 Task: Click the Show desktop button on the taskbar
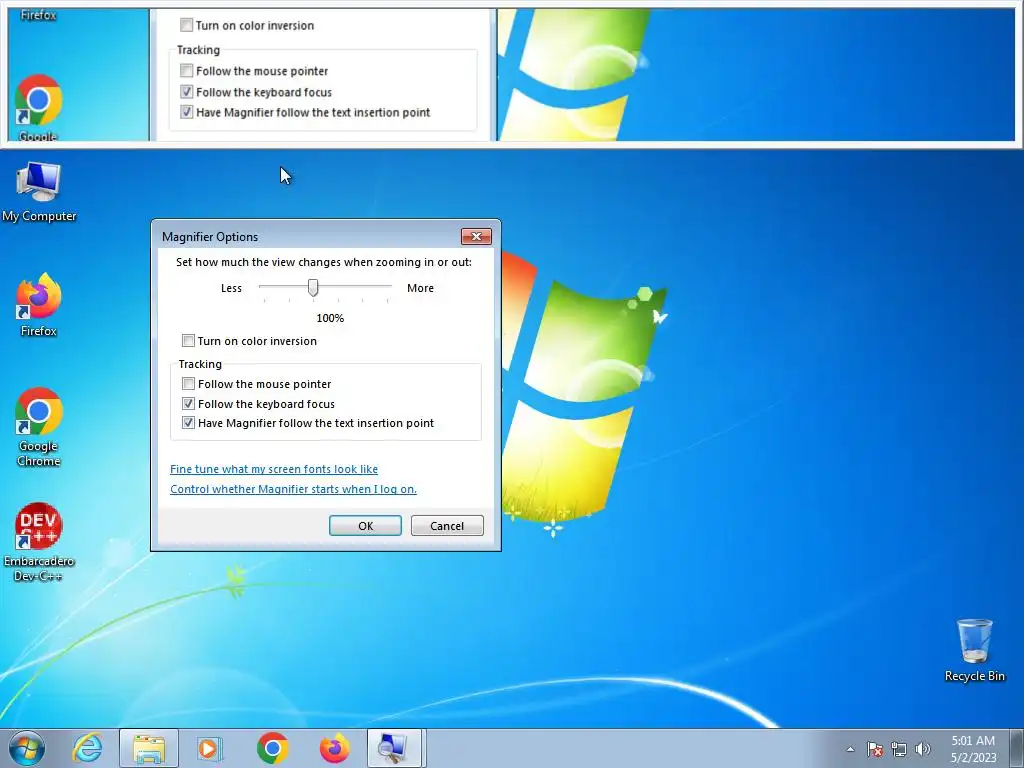(1017, 748)
